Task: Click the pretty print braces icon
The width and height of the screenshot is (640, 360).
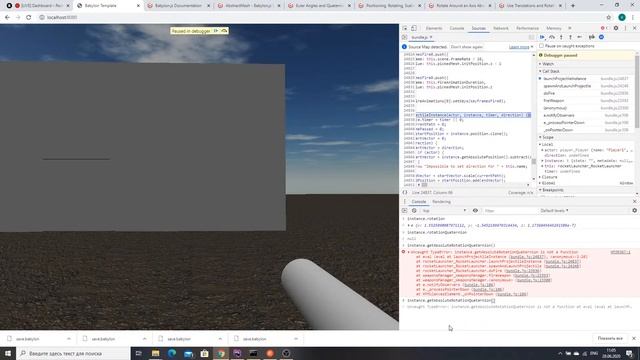Action: point(405,192)
